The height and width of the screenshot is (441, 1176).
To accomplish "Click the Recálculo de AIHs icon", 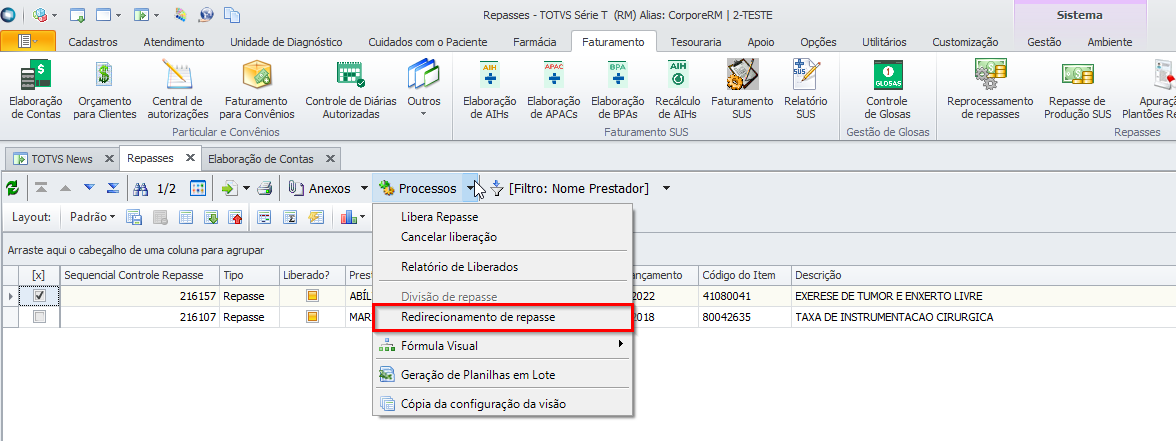I will pos(677,88).
